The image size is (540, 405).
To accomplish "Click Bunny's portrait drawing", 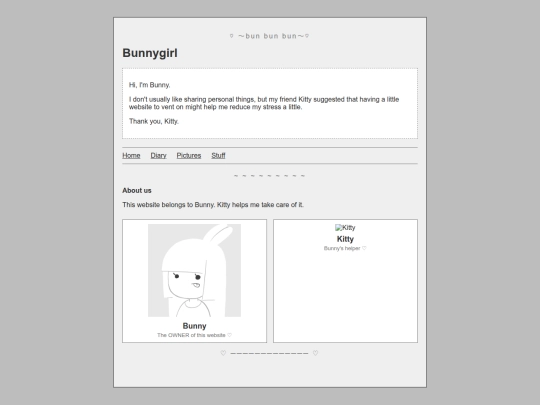I will pyautogui.click(x=195, y=270).
